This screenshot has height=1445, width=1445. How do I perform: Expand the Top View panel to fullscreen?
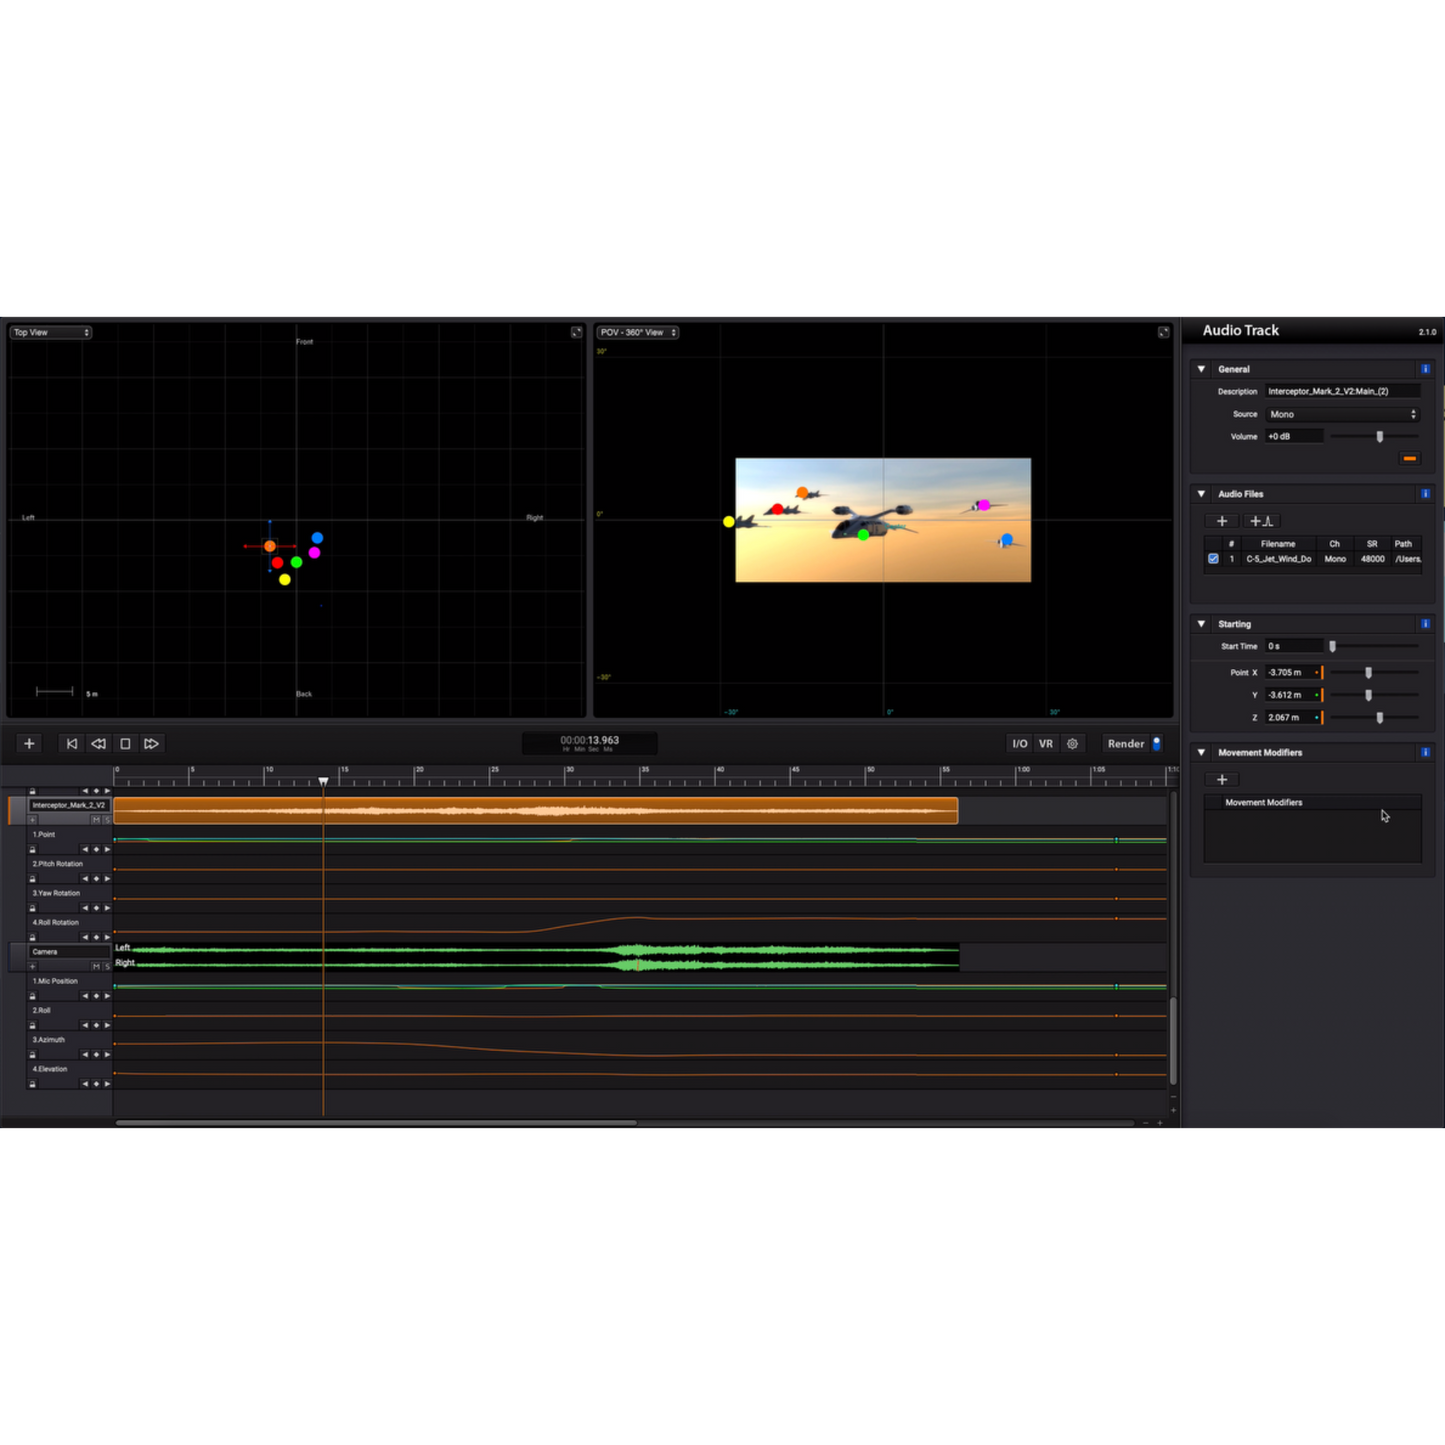coord(576,332)
